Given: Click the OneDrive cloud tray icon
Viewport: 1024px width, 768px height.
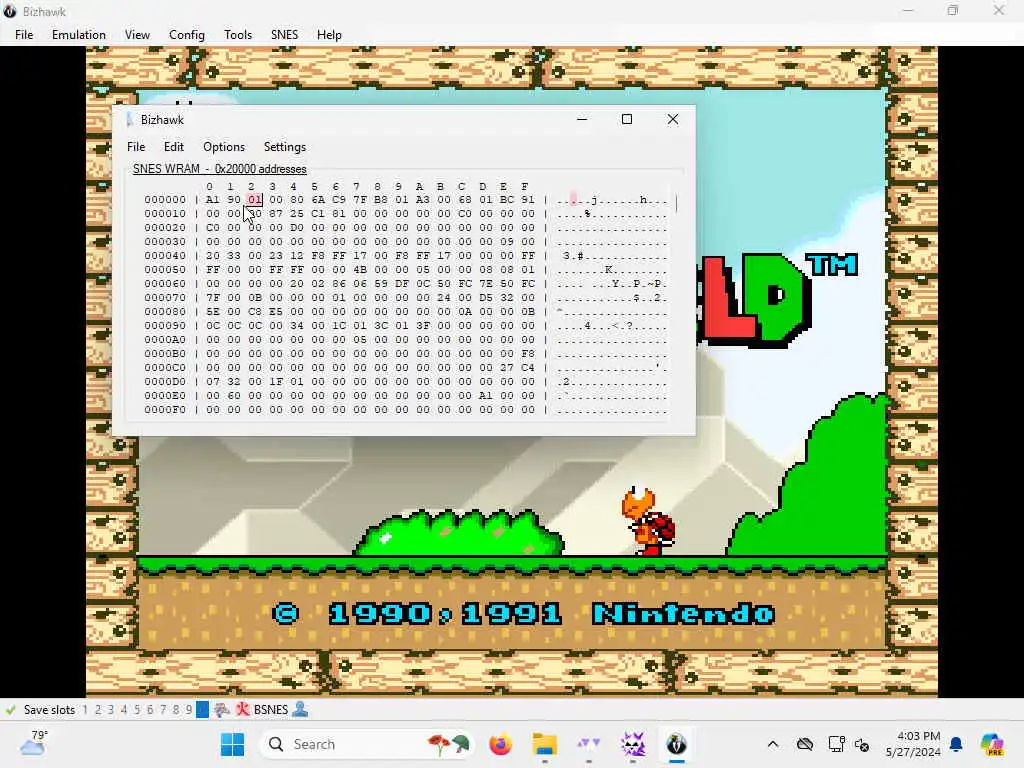Looking at the screenshot, I should [805, 744].
